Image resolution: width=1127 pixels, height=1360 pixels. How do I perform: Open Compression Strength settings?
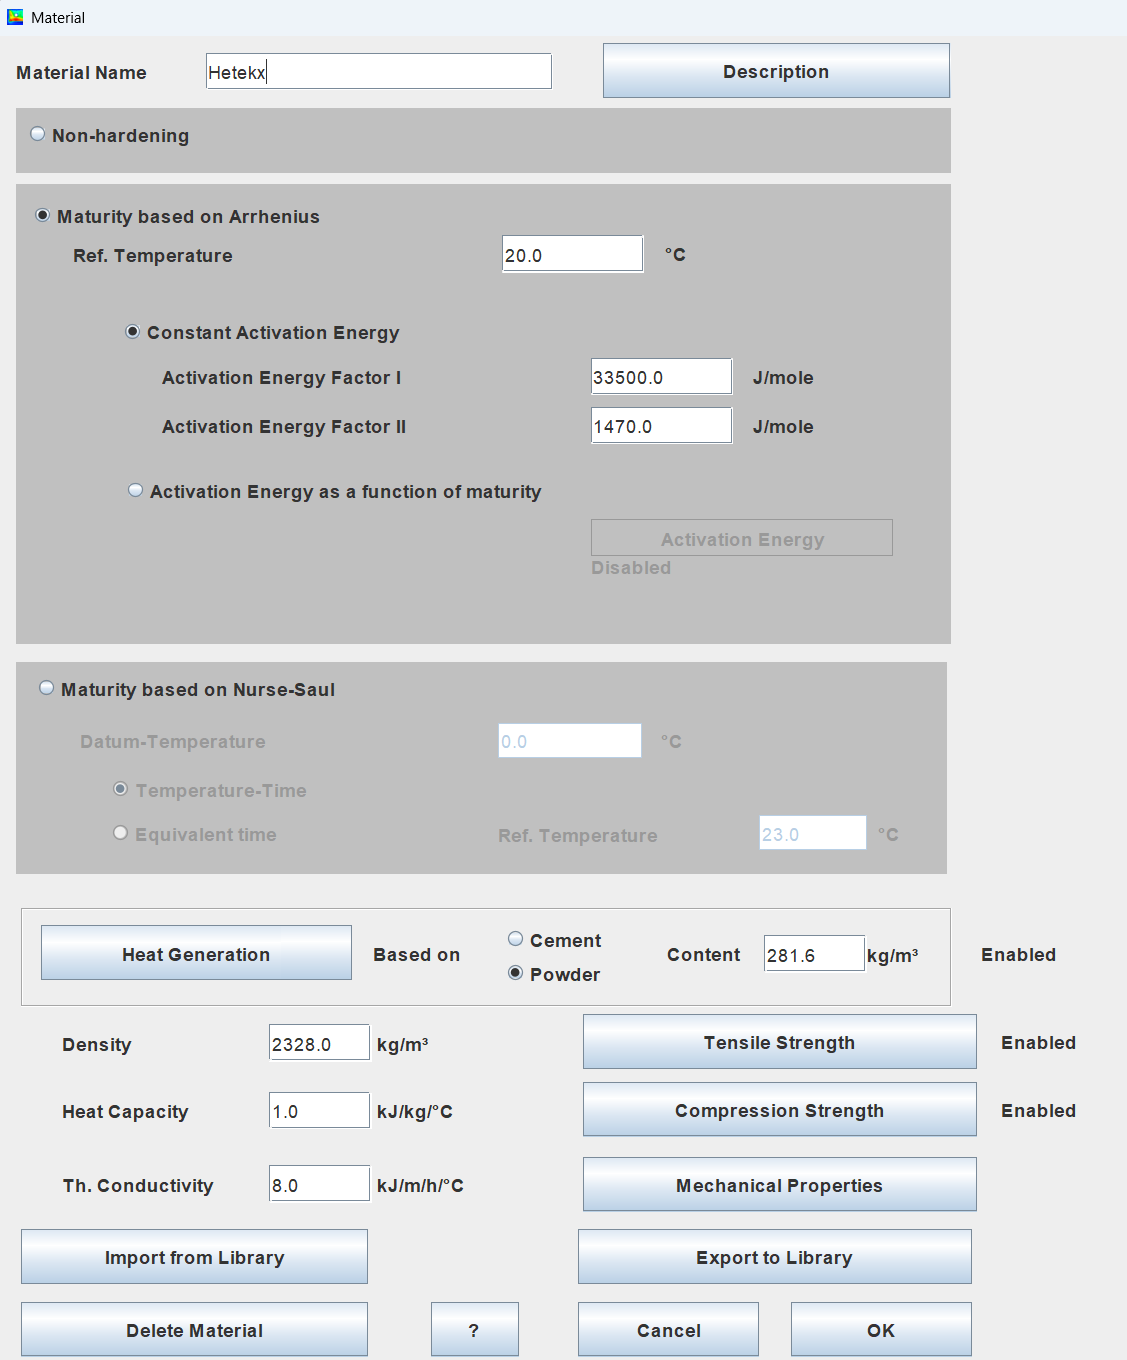[x=779, y=1110]
